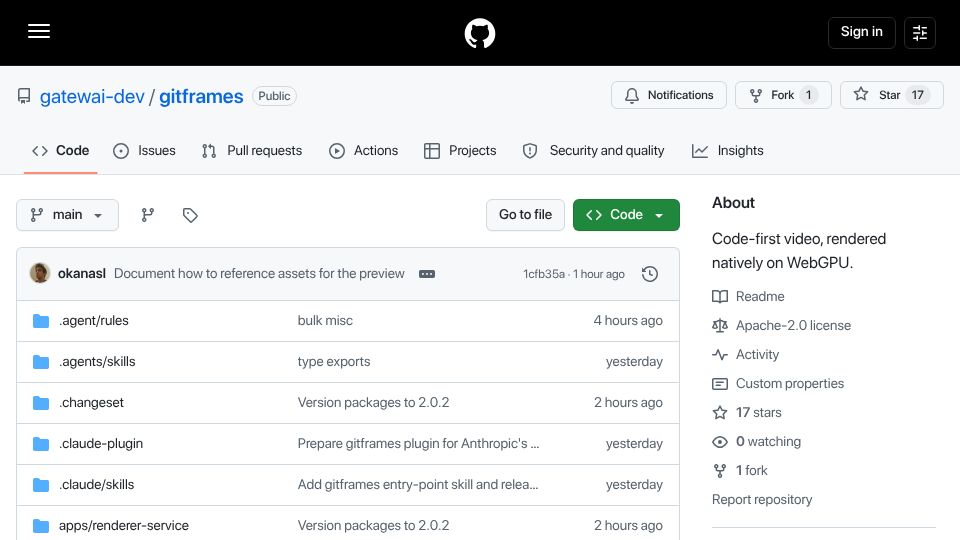The image size is (960, 540).
Task: Open Security and quality tab
Action: coord(593,151)
